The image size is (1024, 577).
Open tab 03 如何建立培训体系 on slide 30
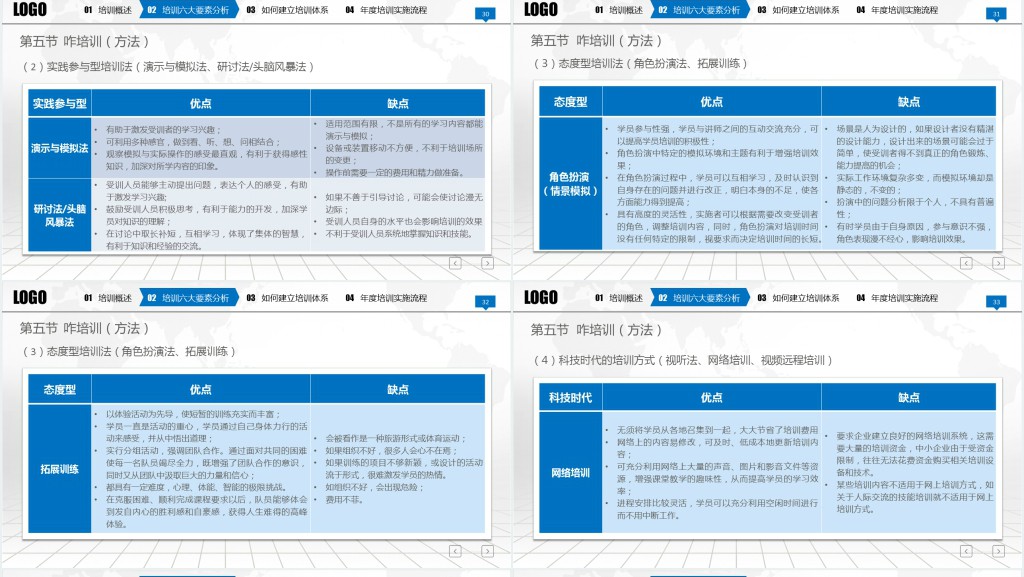click(287, 10)
